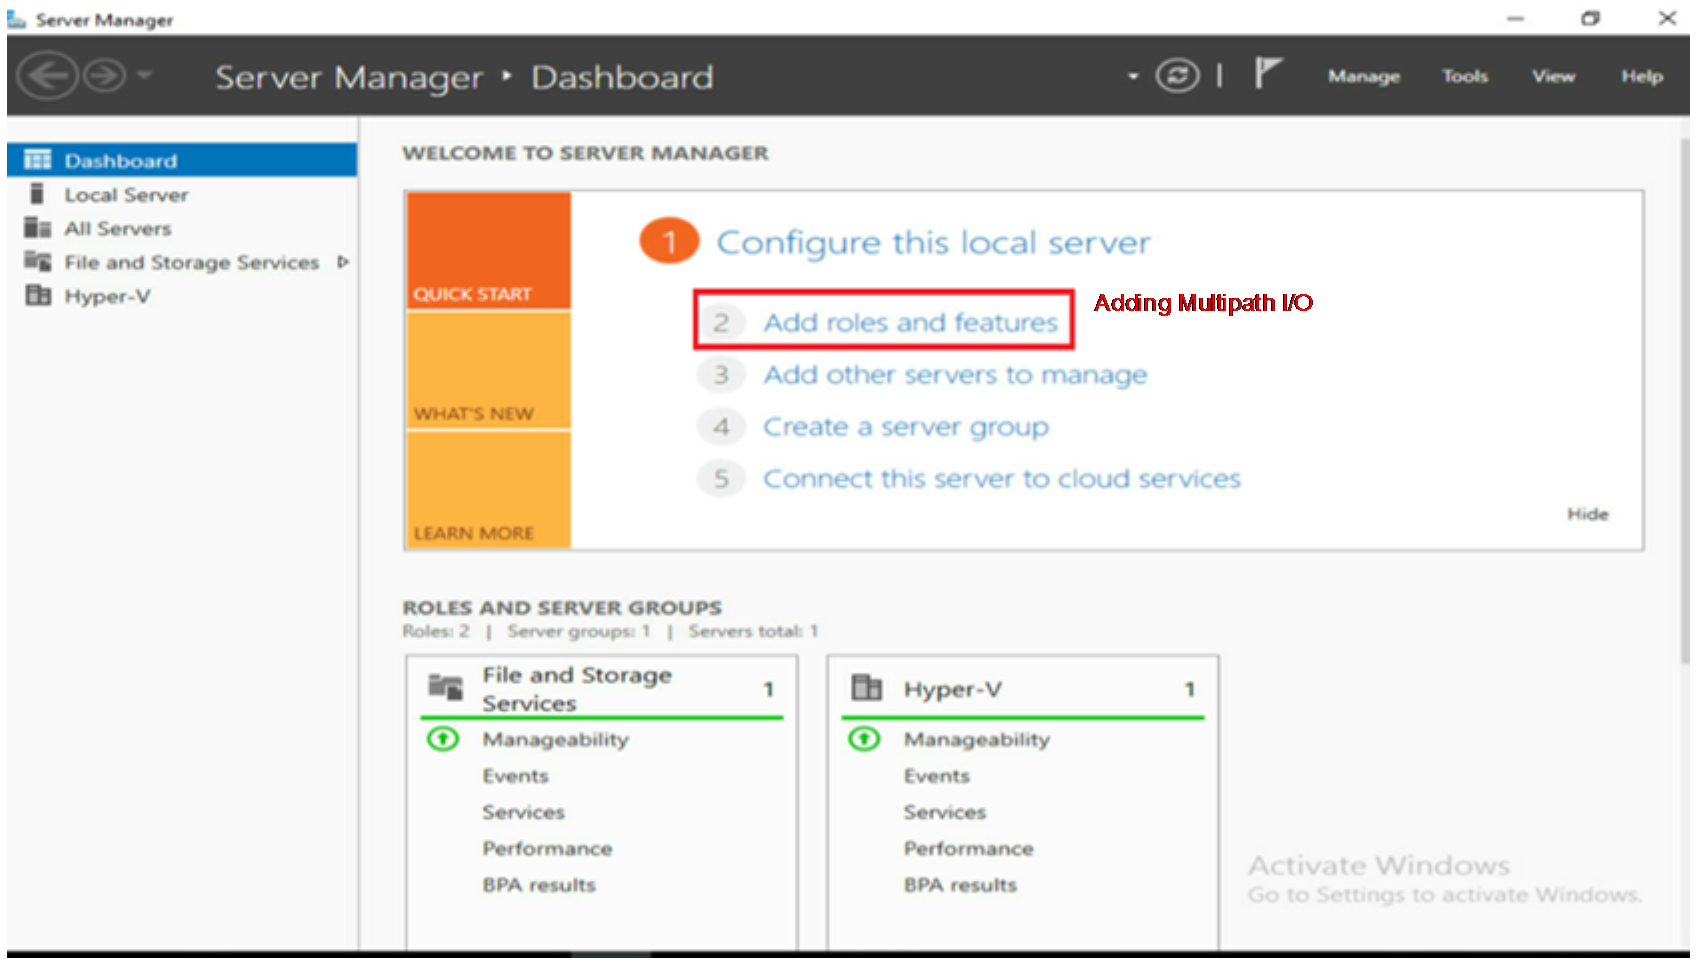This screenshot has width=1698, height=964.
Task: Open the Tools menu
Action: [1465, 76]
